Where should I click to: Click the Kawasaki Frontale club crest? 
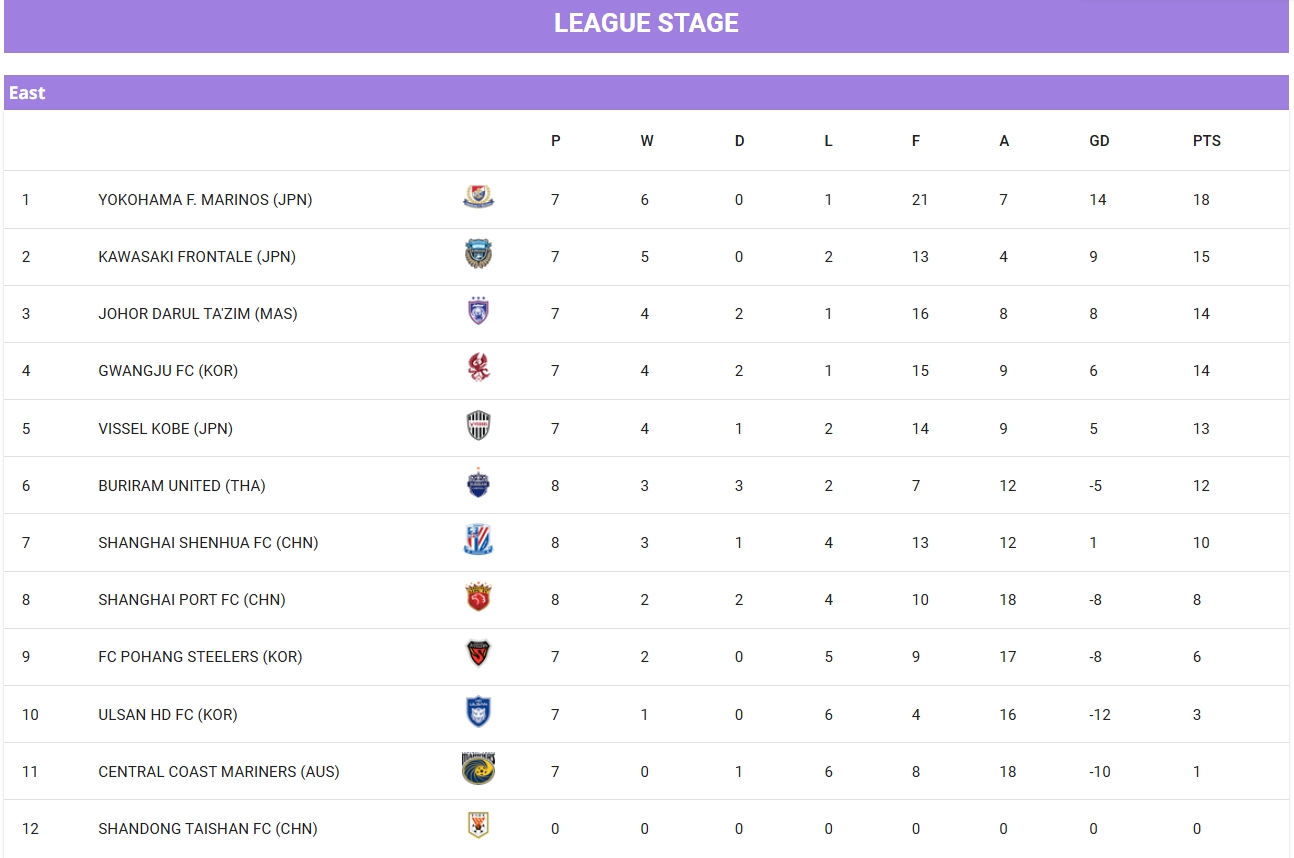(478, 255)
